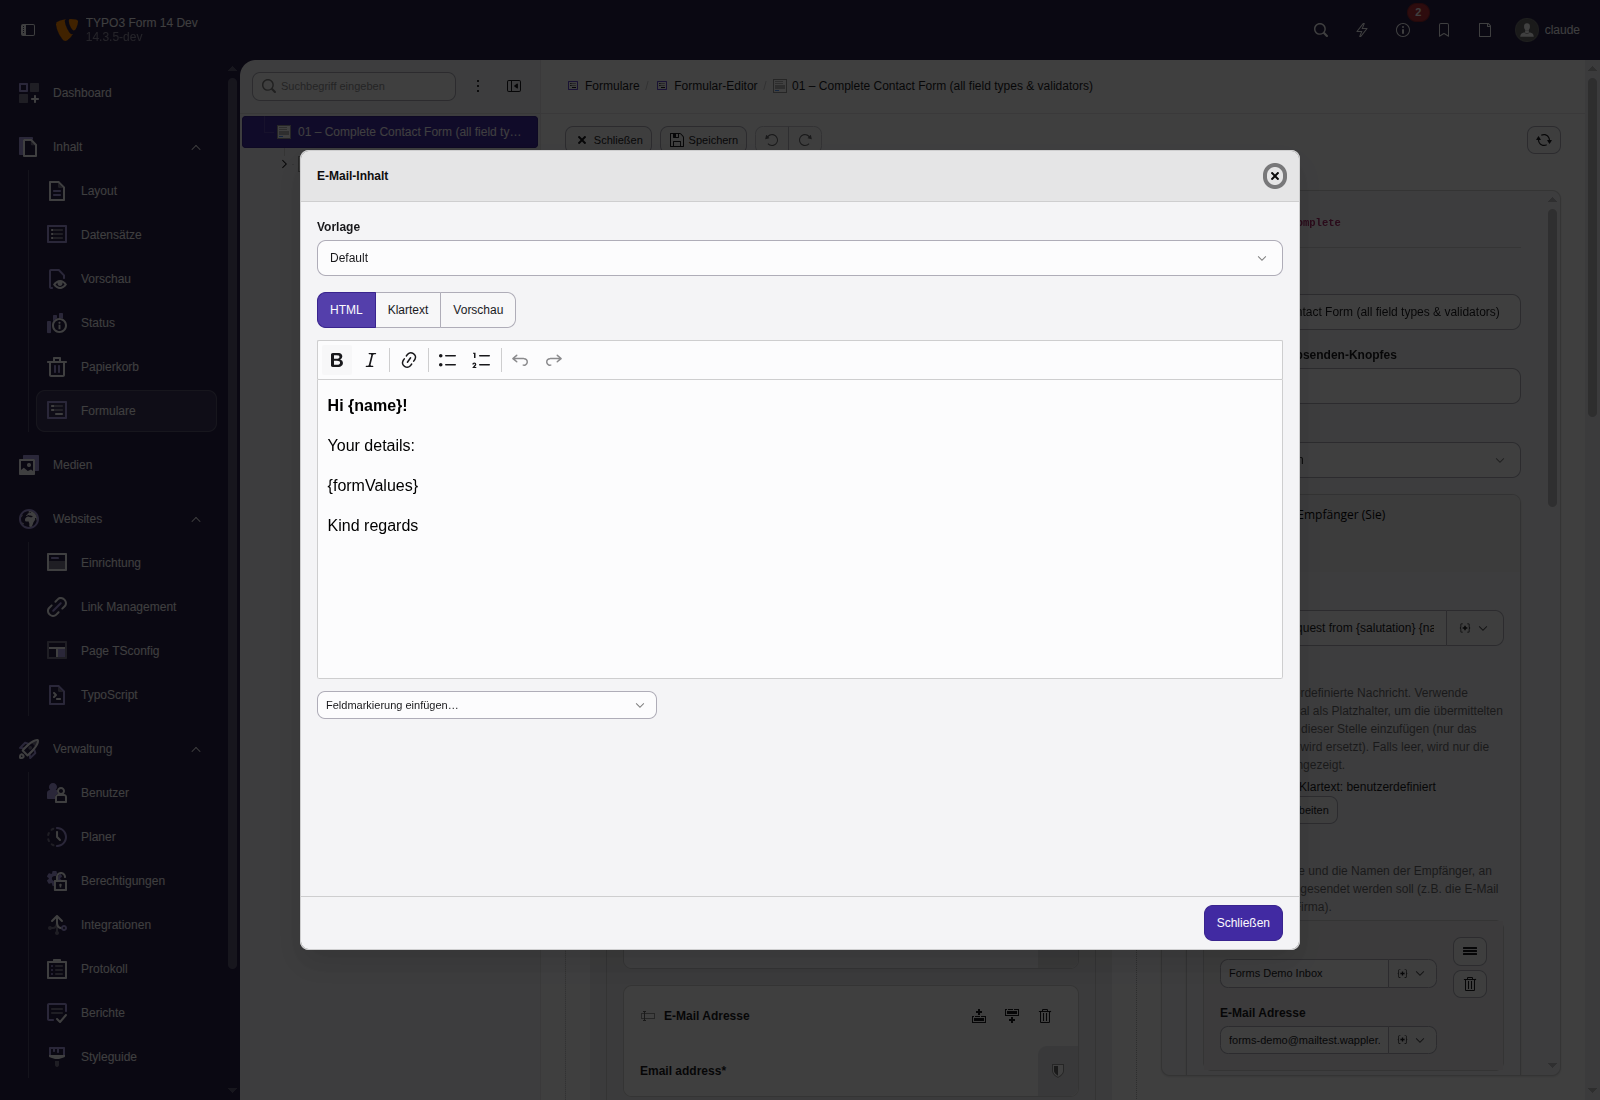
Task: Open the Integrationen module
Action: (126, 925)
